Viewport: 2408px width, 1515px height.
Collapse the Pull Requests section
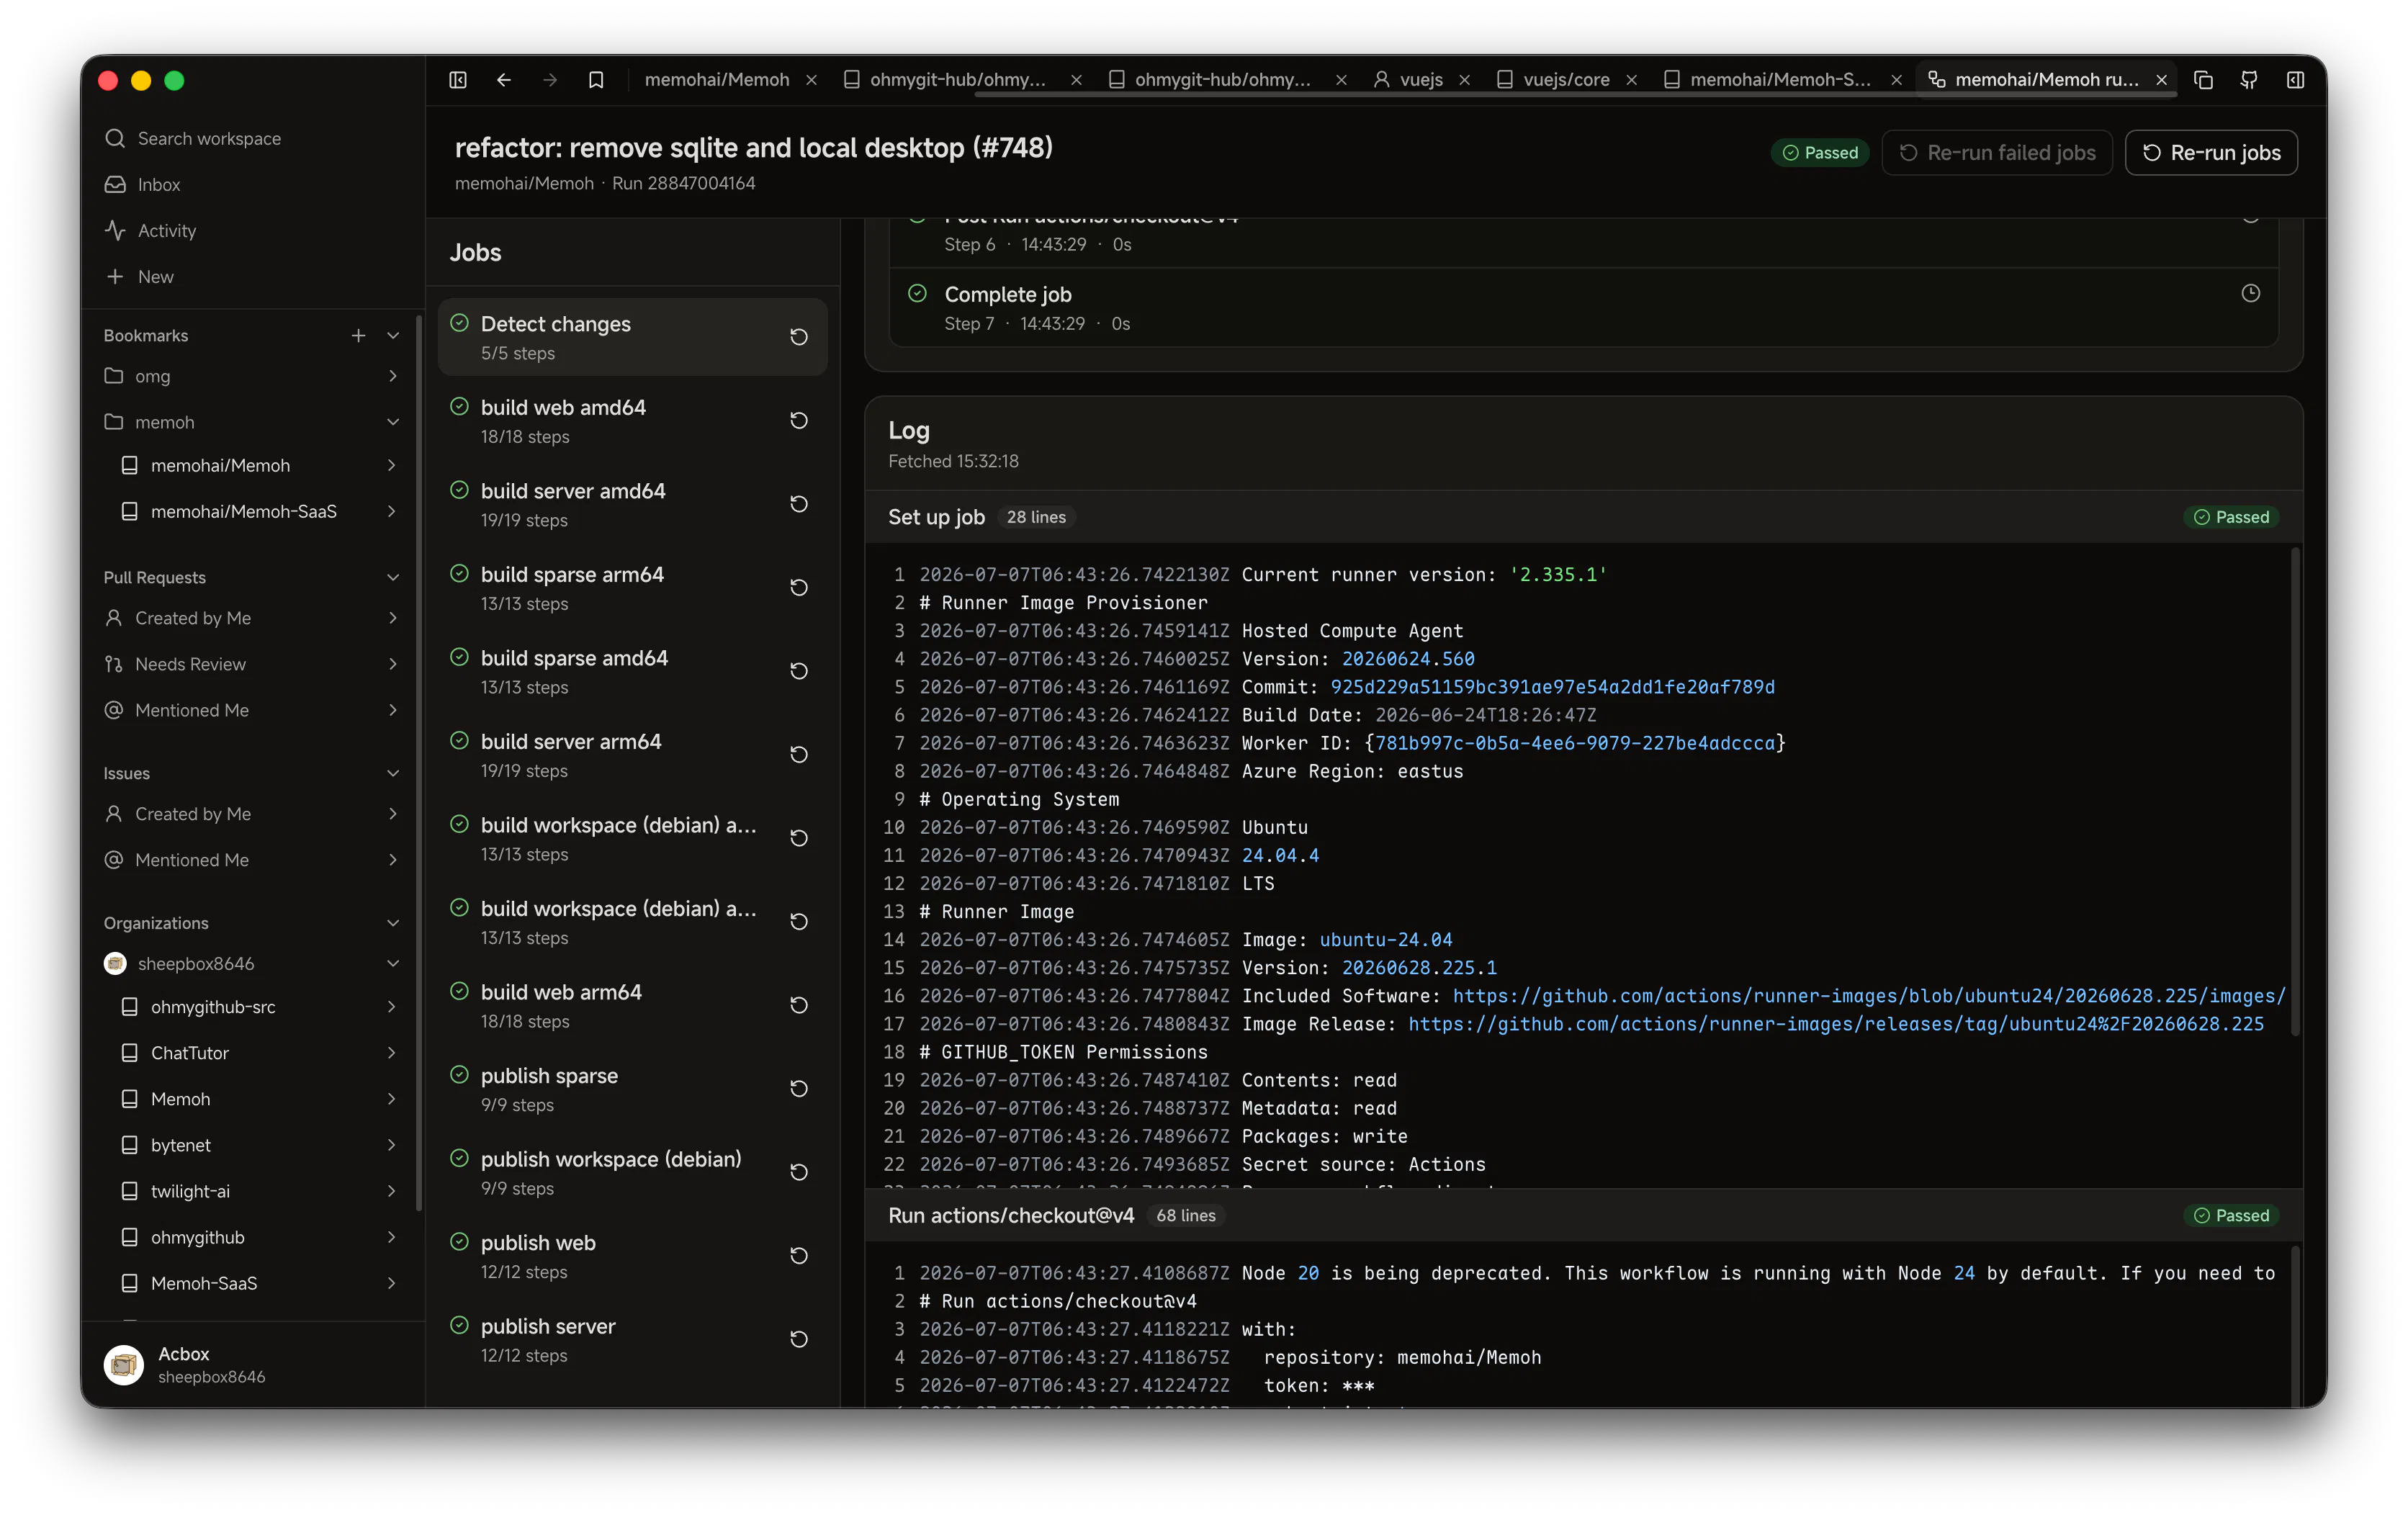[393, 578]
